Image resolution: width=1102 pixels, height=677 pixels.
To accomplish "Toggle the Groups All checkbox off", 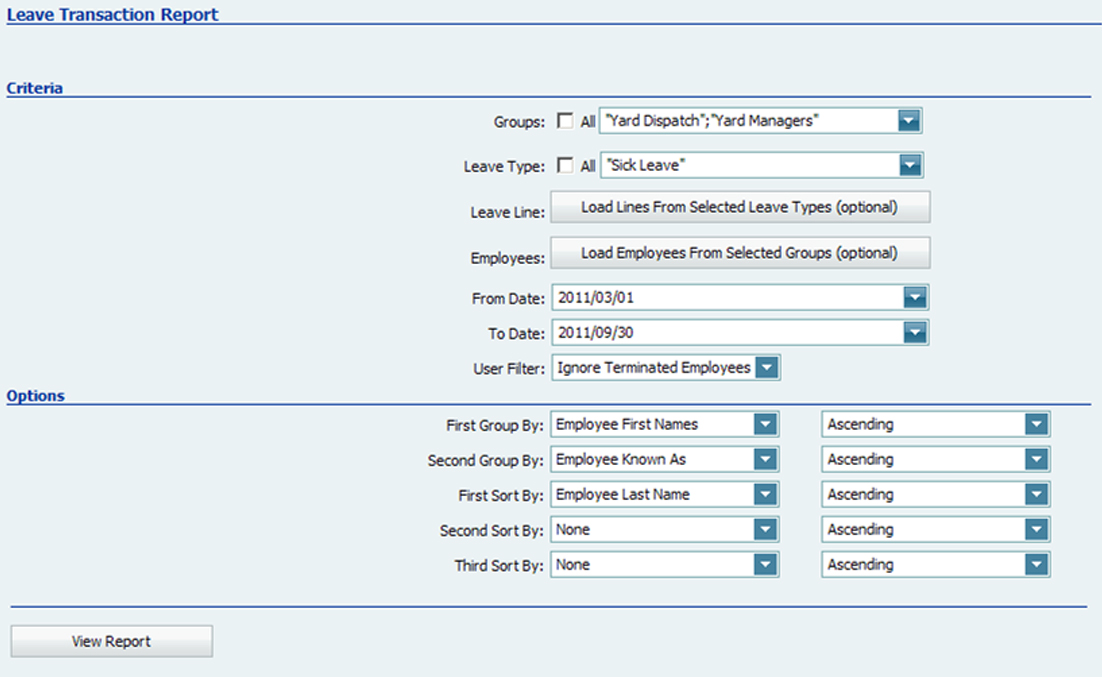I will [x=566, y=120].
